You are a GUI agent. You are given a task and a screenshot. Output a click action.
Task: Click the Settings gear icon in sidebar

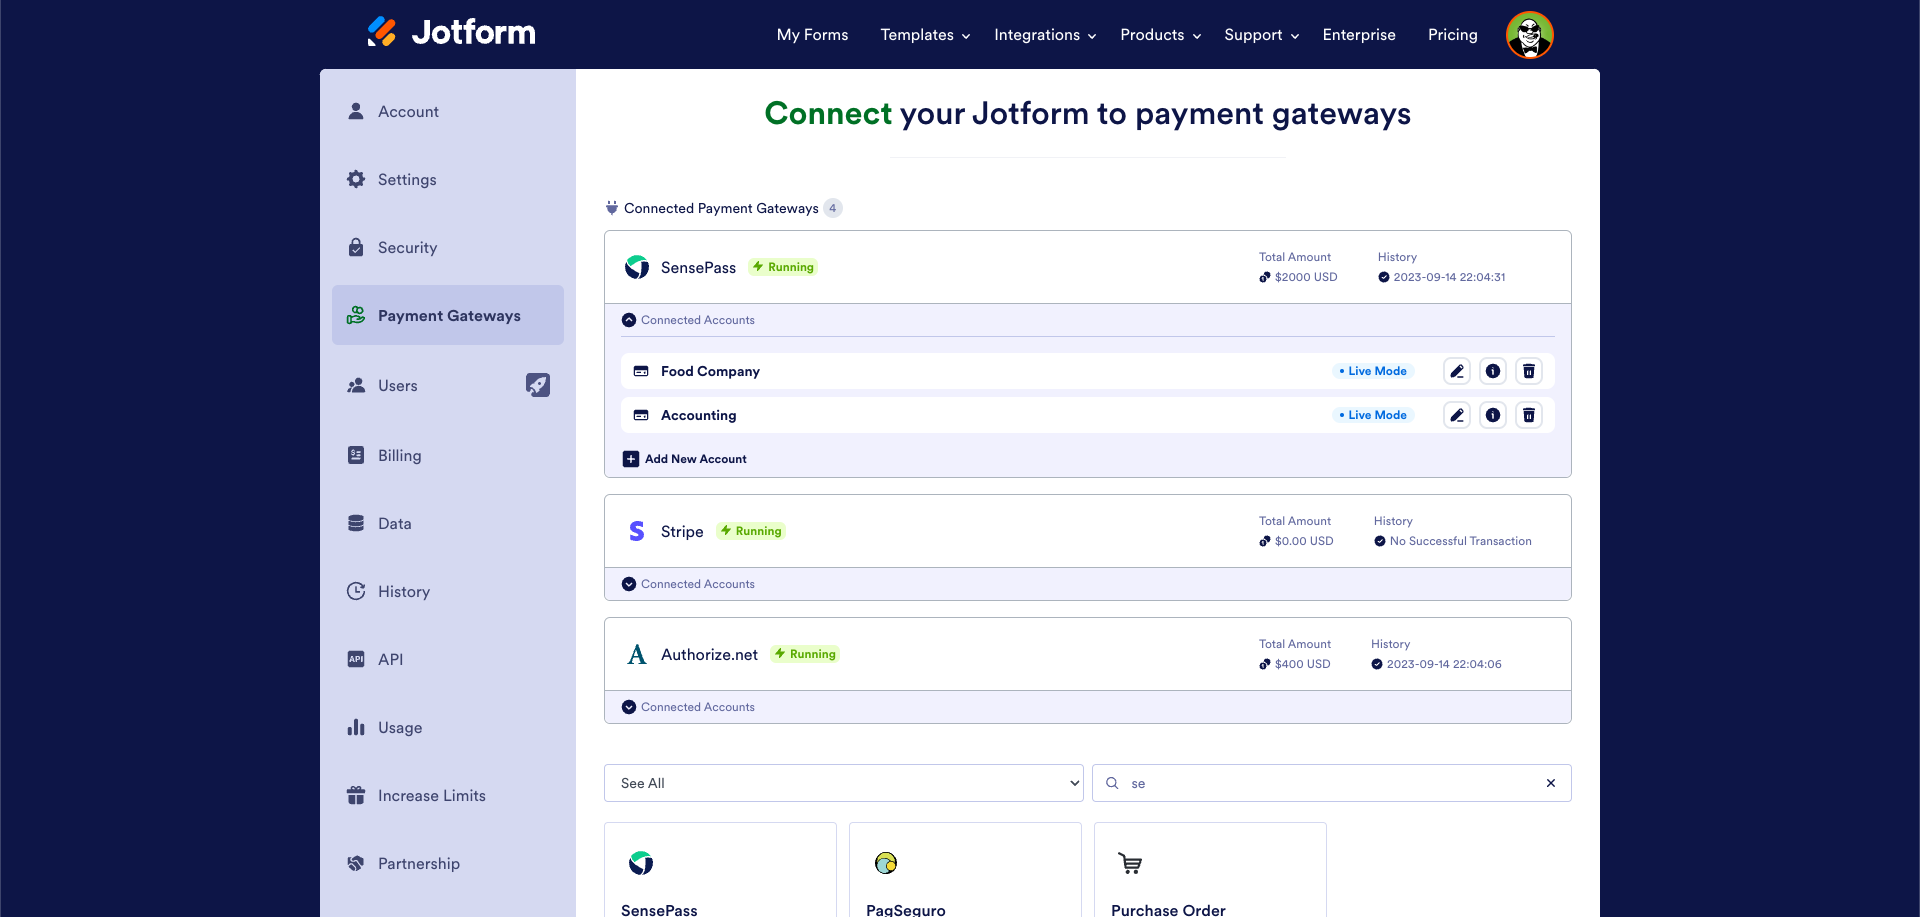coord(356,179)
